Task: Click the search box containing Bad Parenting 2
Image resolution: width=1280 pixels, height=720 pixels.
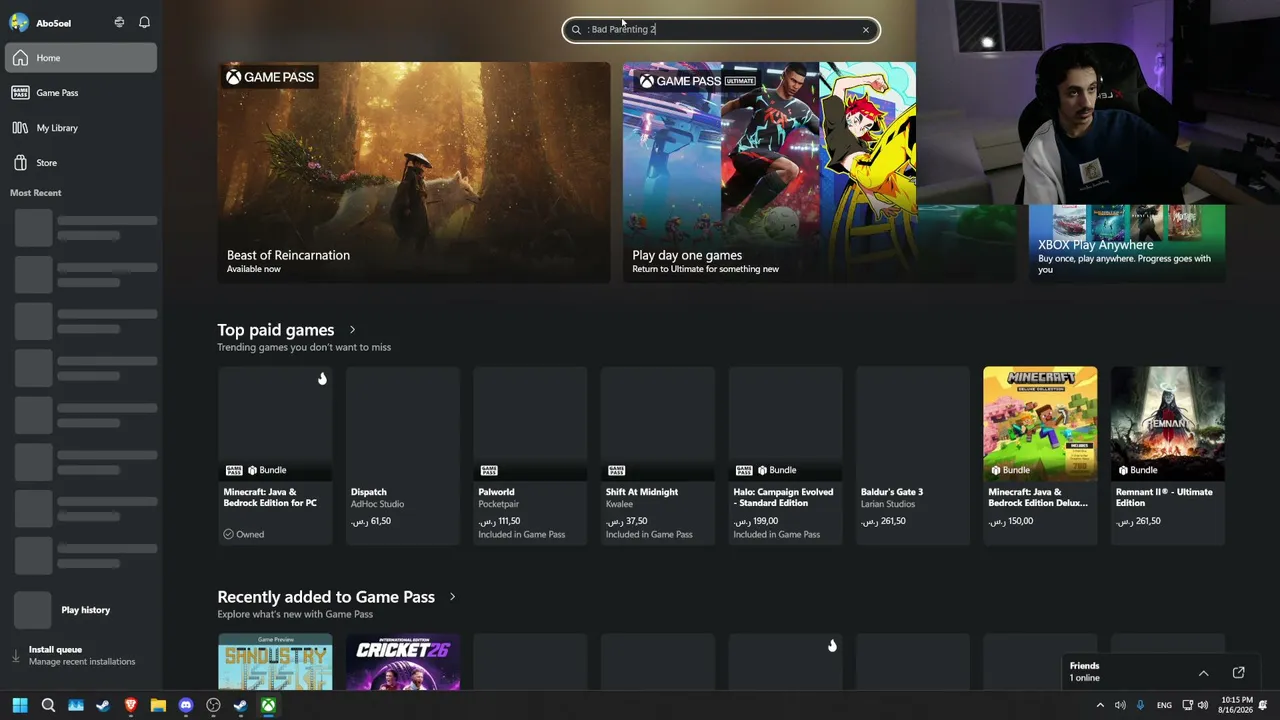Action: [721, 30]
